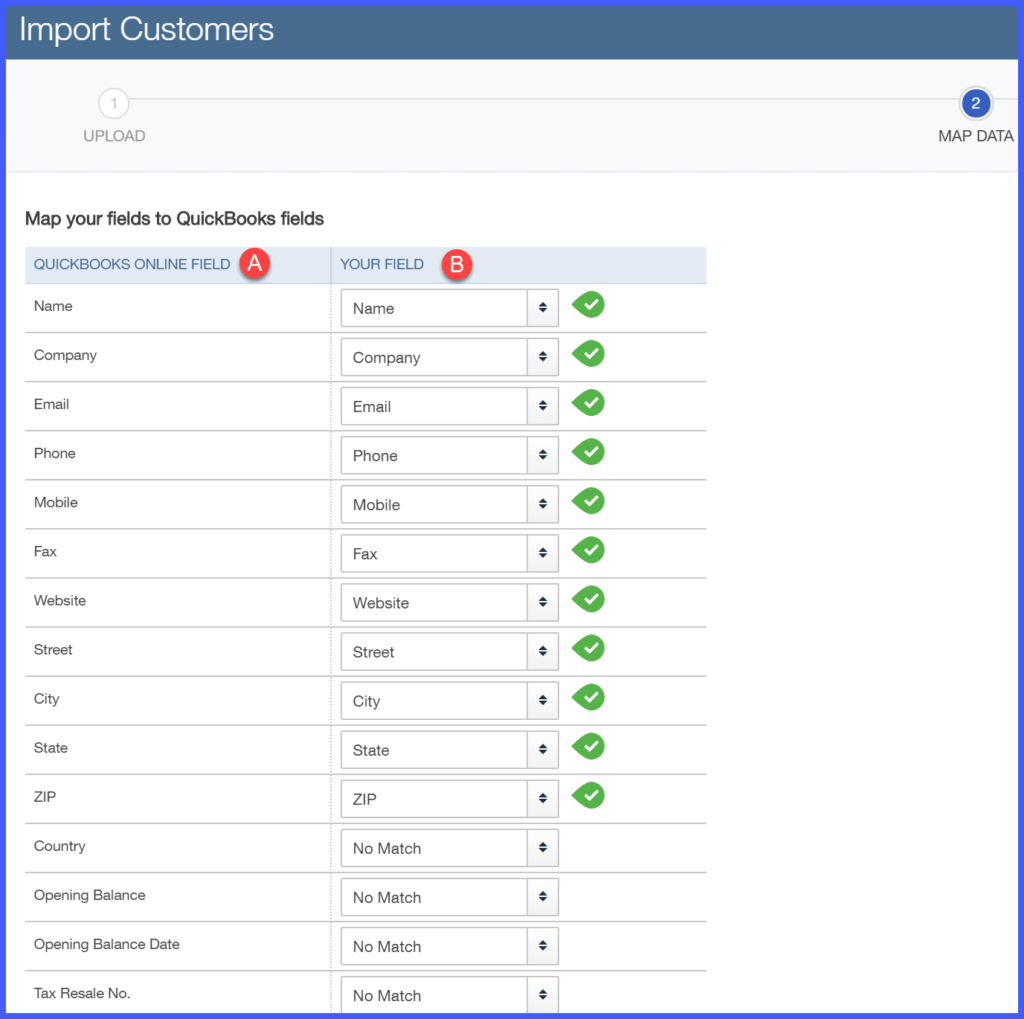Viewport: 1024px width, 1019px height.
Task: Click the green checkmark beside the Website row
Action: (x=588, y=599)
